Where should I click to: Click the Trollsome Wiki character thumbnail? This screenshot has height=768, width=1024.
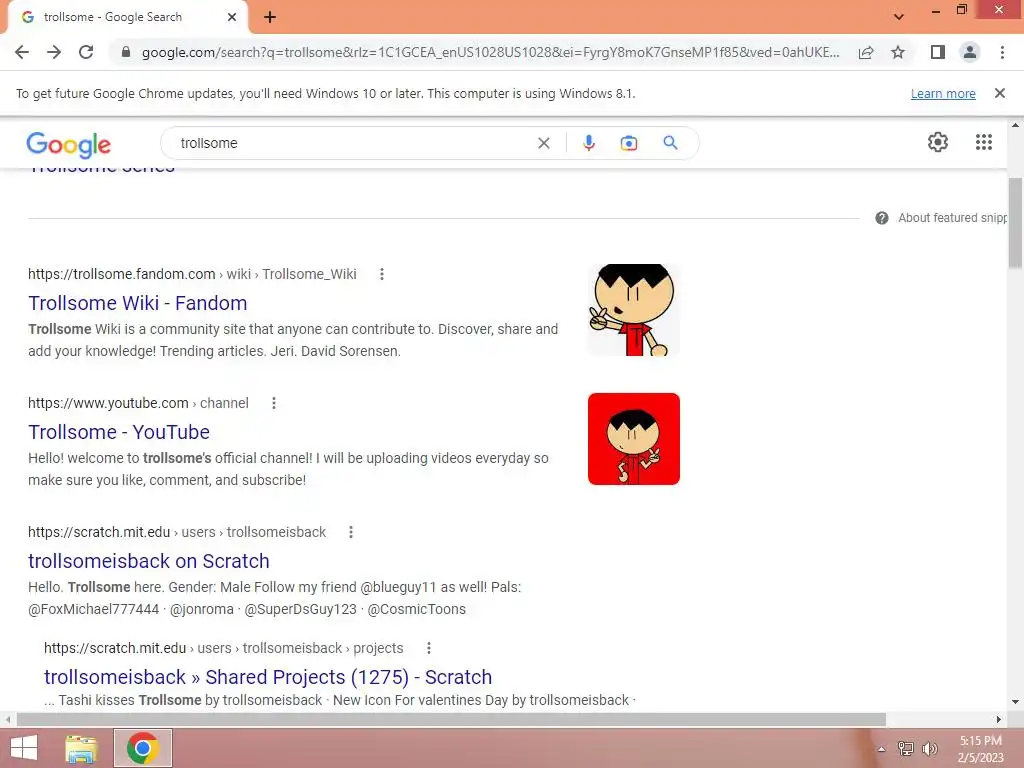[633, 310]
